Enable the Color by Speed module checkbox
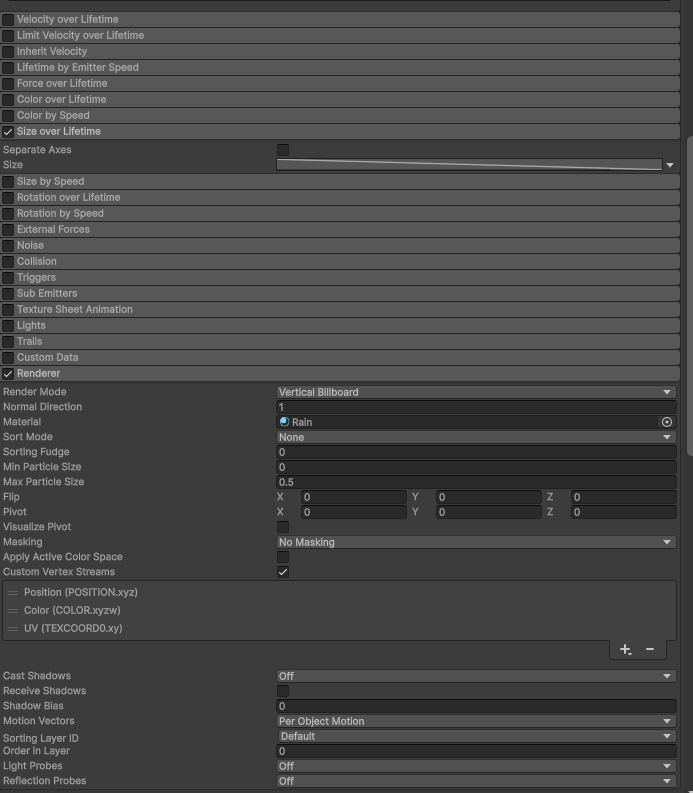Screen dimensions: 693x793 tap(8, 116)
